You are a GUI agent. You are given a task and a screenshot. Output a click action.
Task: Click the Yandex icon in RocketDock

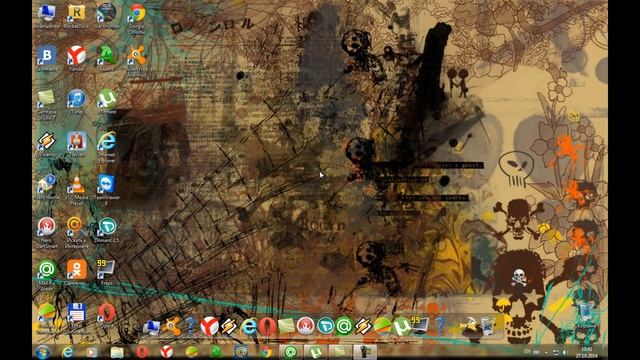pyautogui.click(x=209, y=327)
